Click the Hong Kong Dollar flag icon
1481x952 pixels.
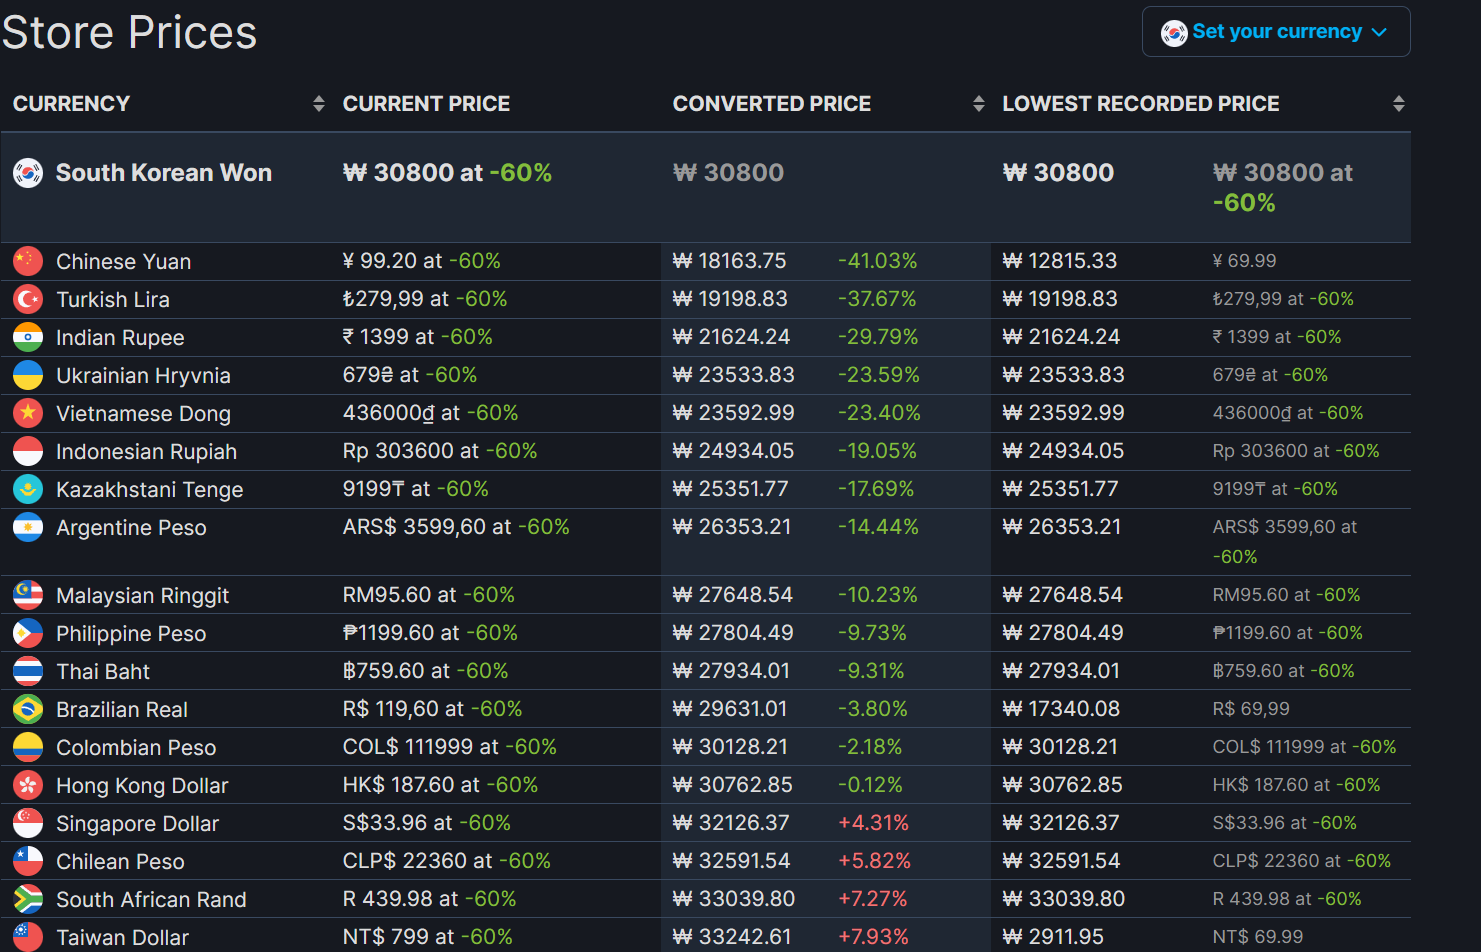tap(28, 785)
